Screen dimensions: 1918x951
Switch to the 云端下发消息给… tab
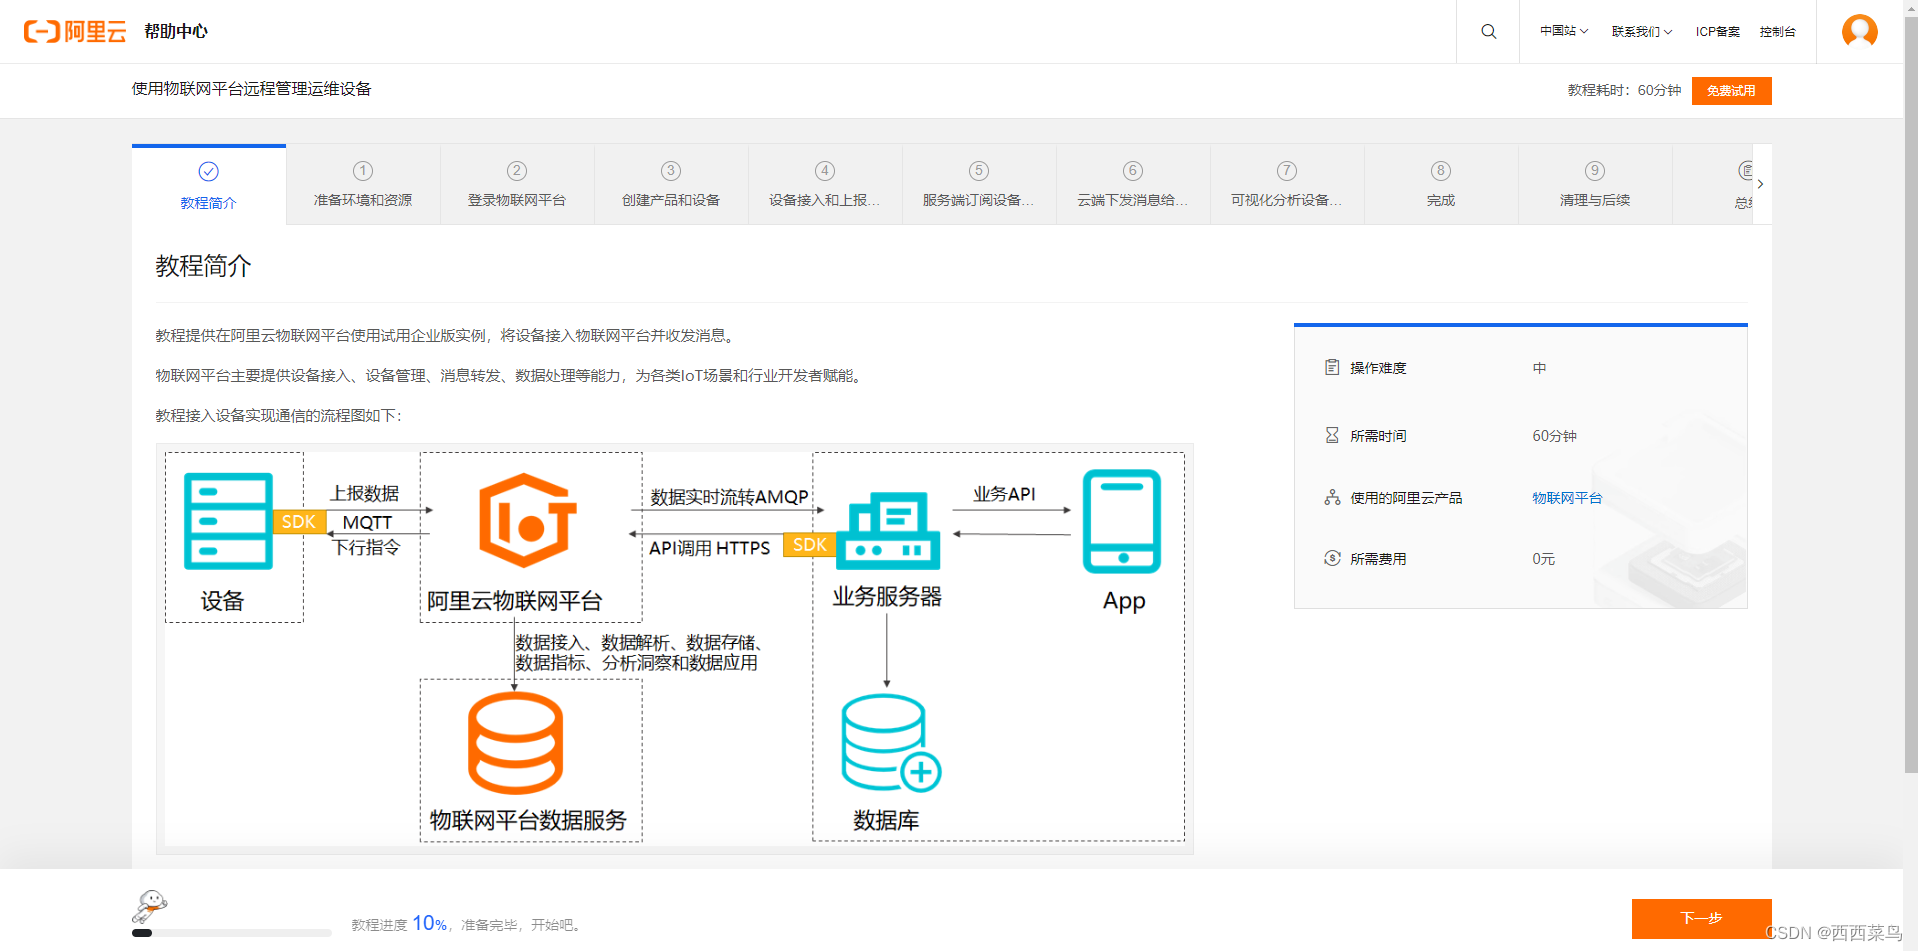coord(1133,185)
